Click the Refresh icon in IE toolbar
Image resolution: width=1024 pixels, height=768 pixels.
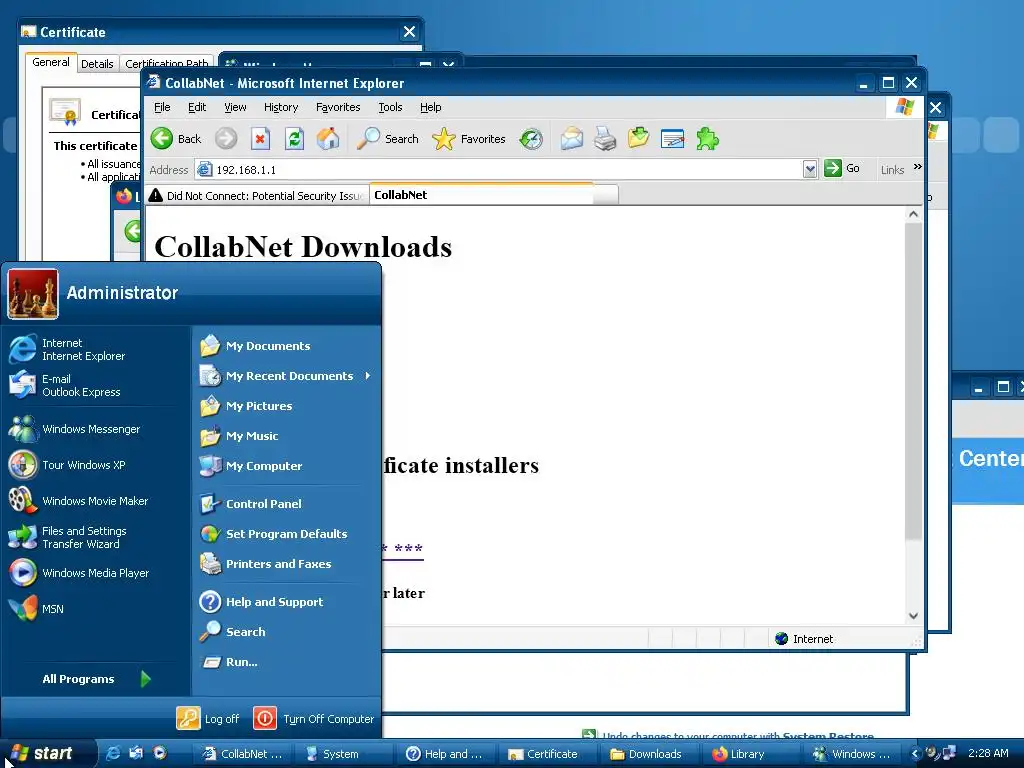click(295, 138)
